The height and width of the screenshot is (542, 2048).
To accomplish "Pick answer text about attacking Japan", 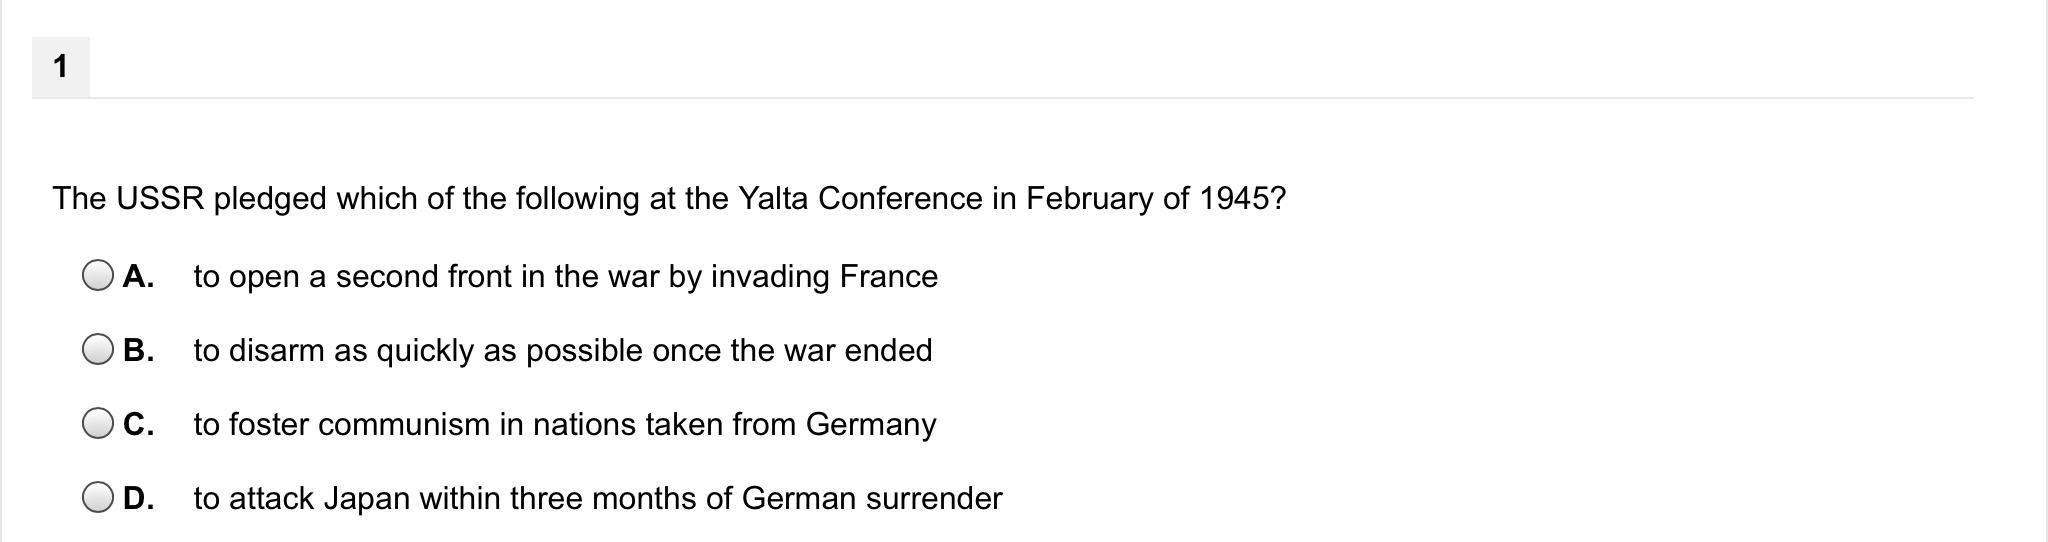I will coord(598,499).
